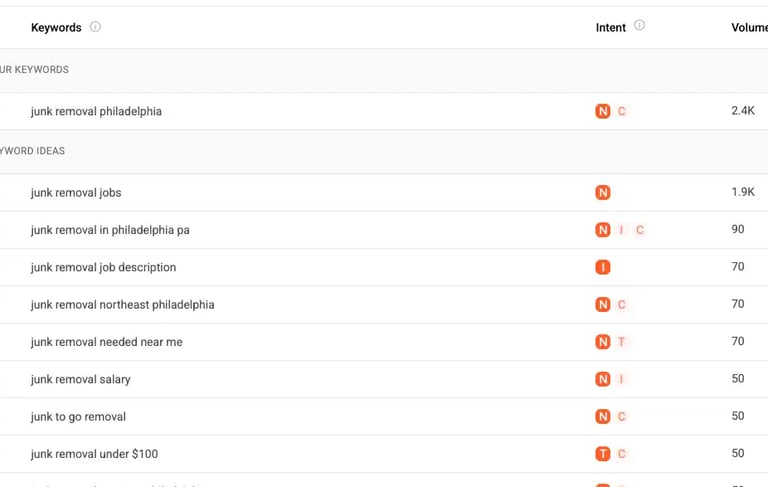Click N badge for junk removal jobs

[x=603, y=193]
